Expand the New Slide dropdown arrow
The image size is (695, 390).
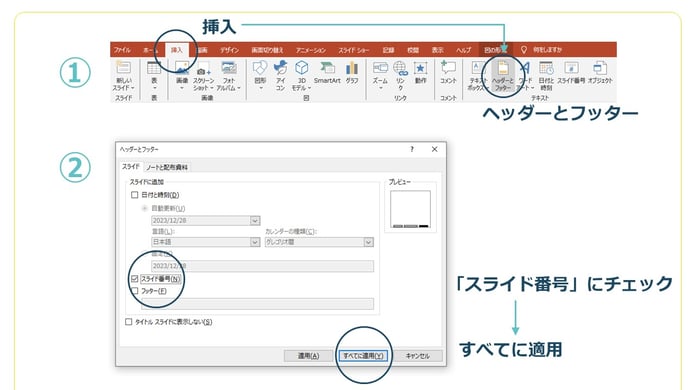click(132, 88)
